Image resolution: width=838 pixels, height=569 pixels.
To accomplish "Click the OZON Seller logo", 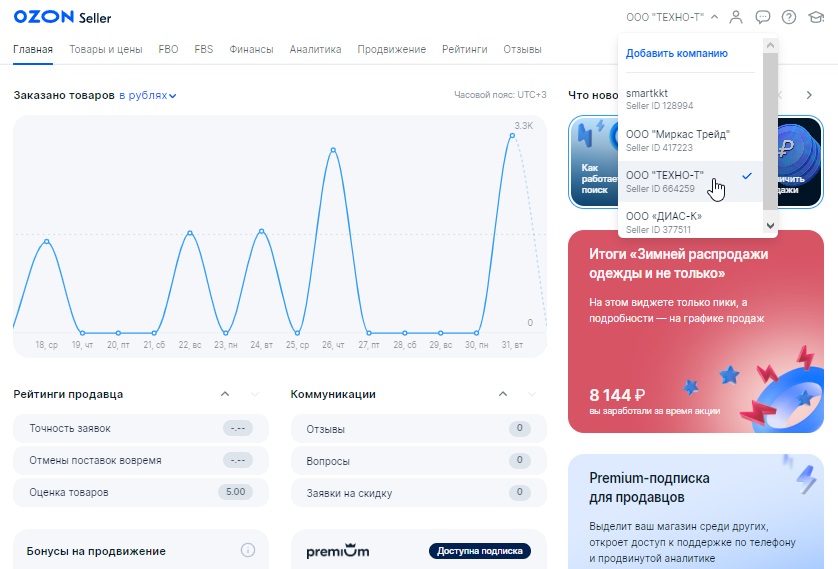I will (63, 17).
